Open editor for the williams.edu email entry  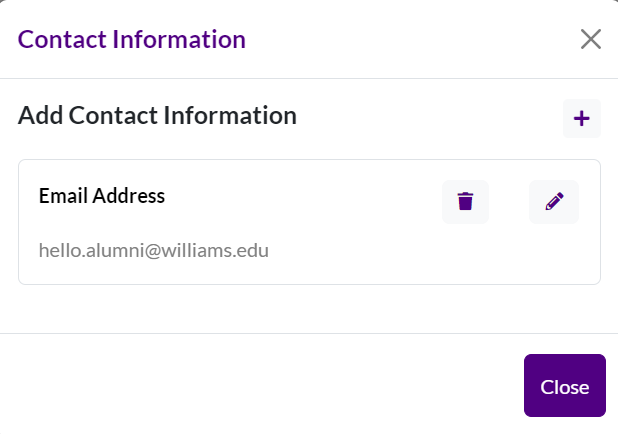[x=554, y=202]
